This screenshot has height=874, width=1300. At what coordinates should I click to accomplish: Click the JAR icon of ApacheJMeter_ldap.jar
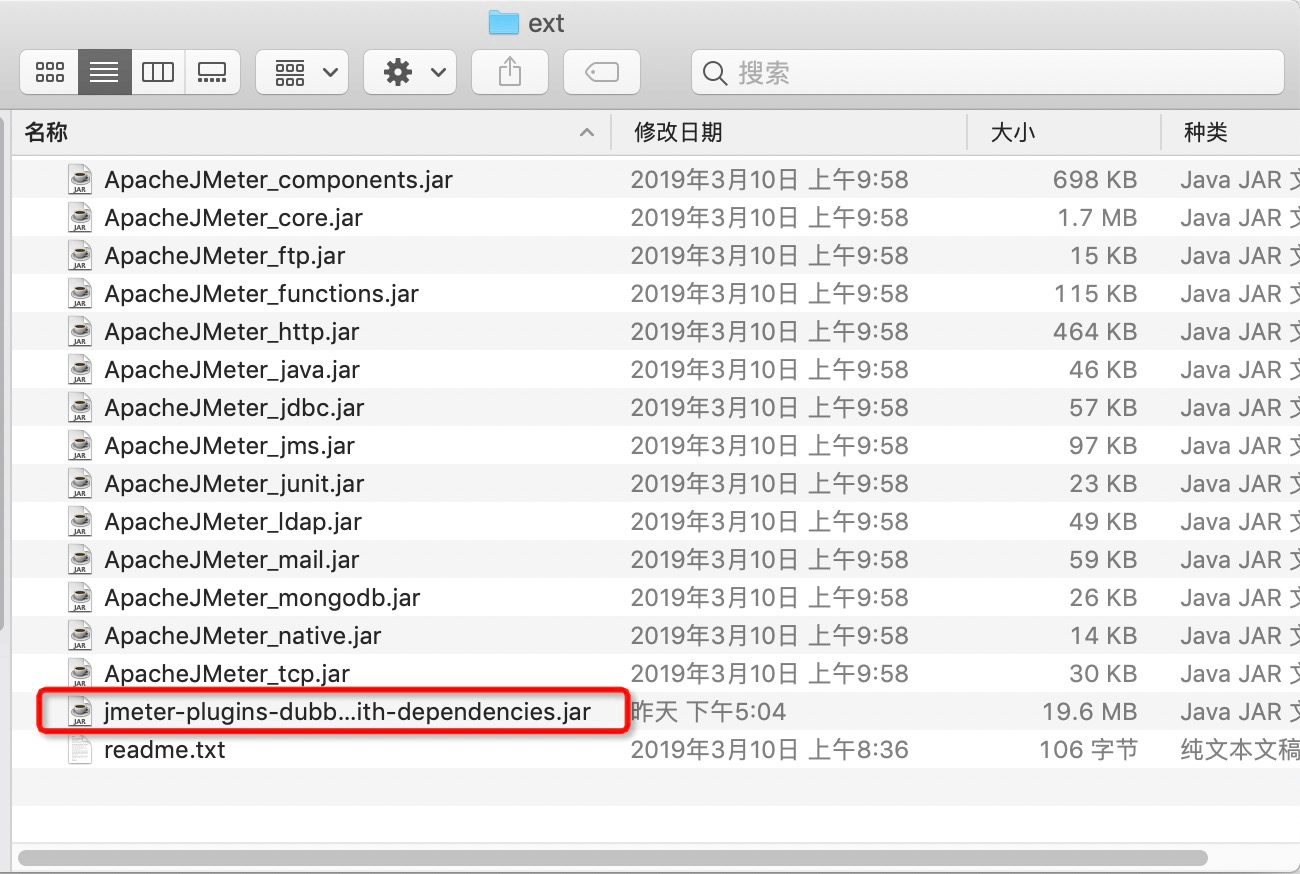coord(80,522)
